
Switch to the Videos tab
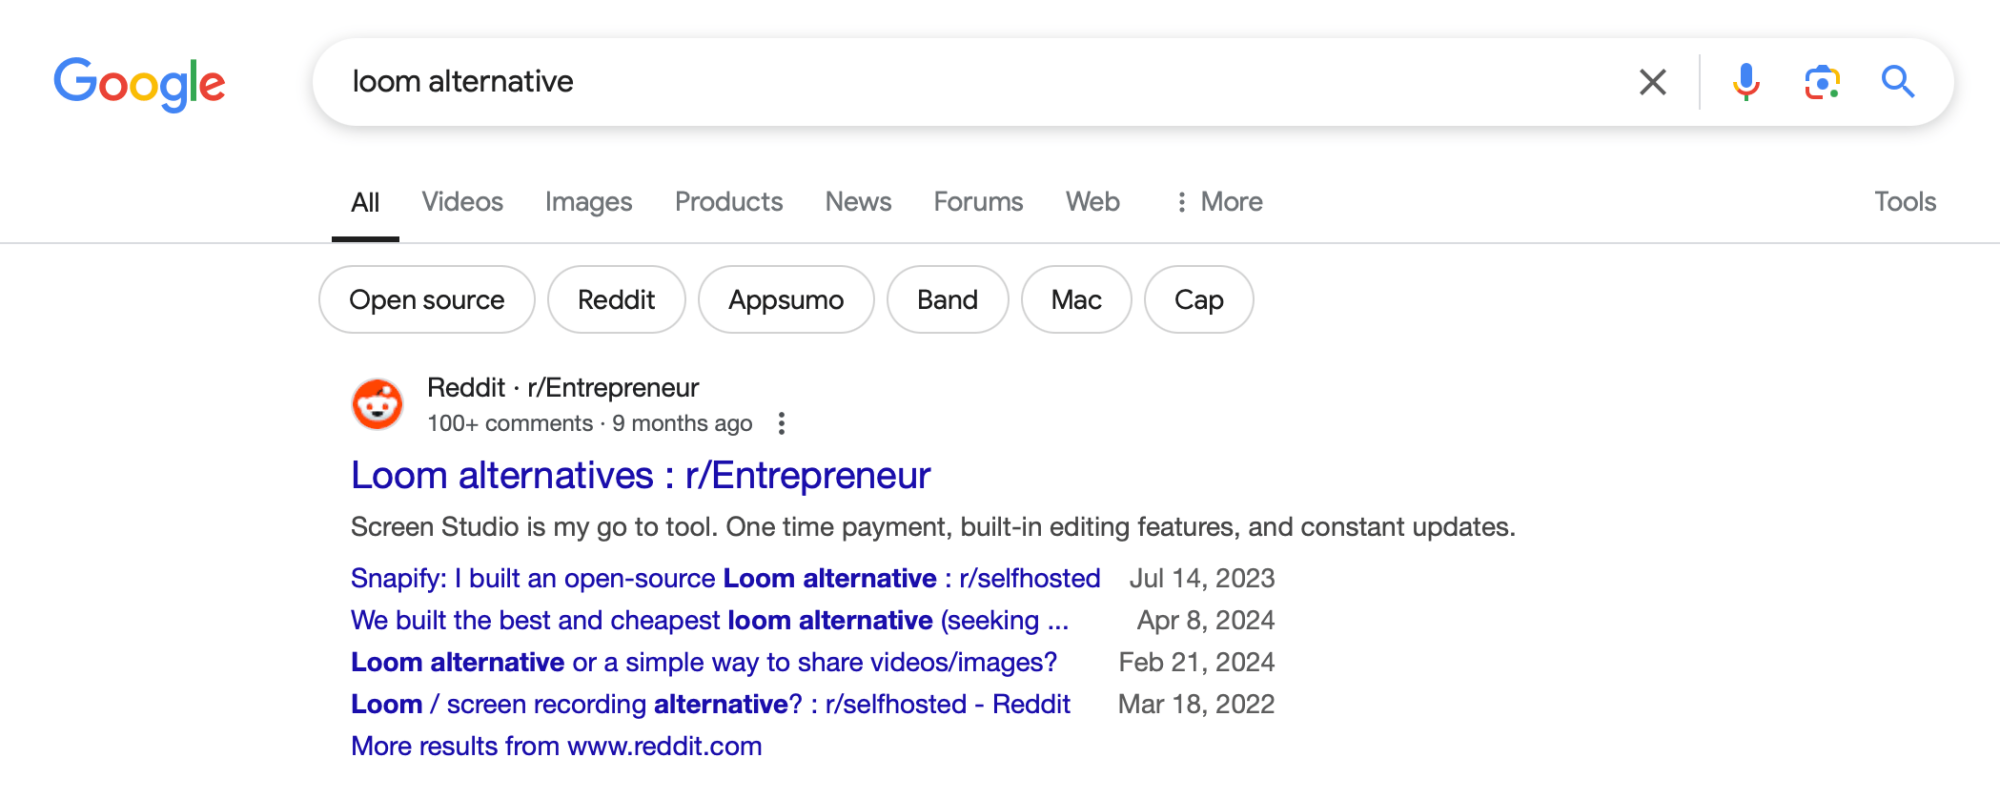pyautogui.click(x=462, y=202)
